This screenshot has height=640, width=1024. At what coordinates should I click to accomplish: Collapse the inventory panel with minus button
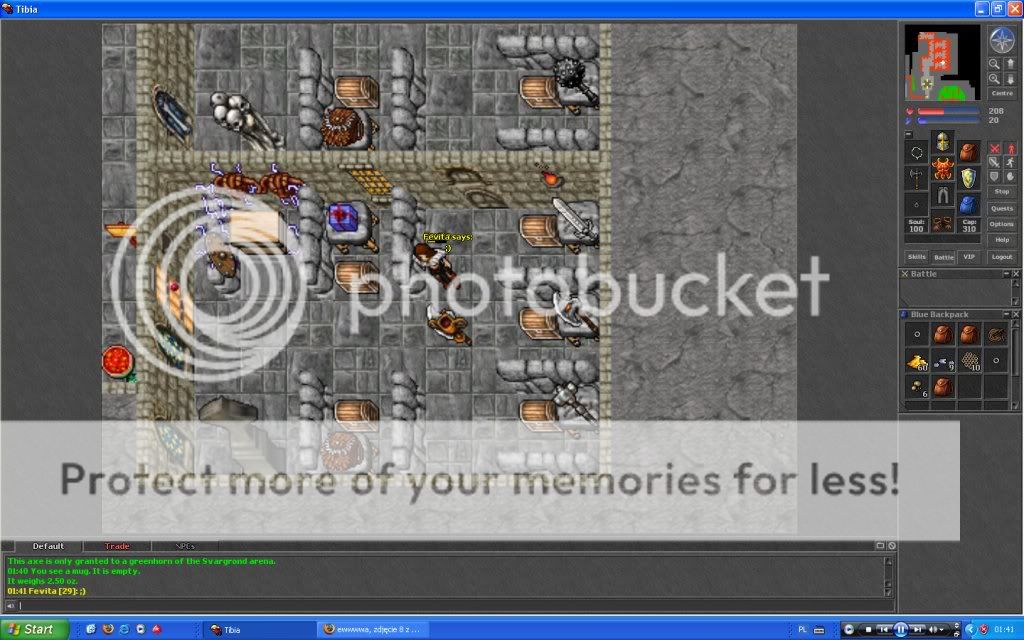coord(908,135)
